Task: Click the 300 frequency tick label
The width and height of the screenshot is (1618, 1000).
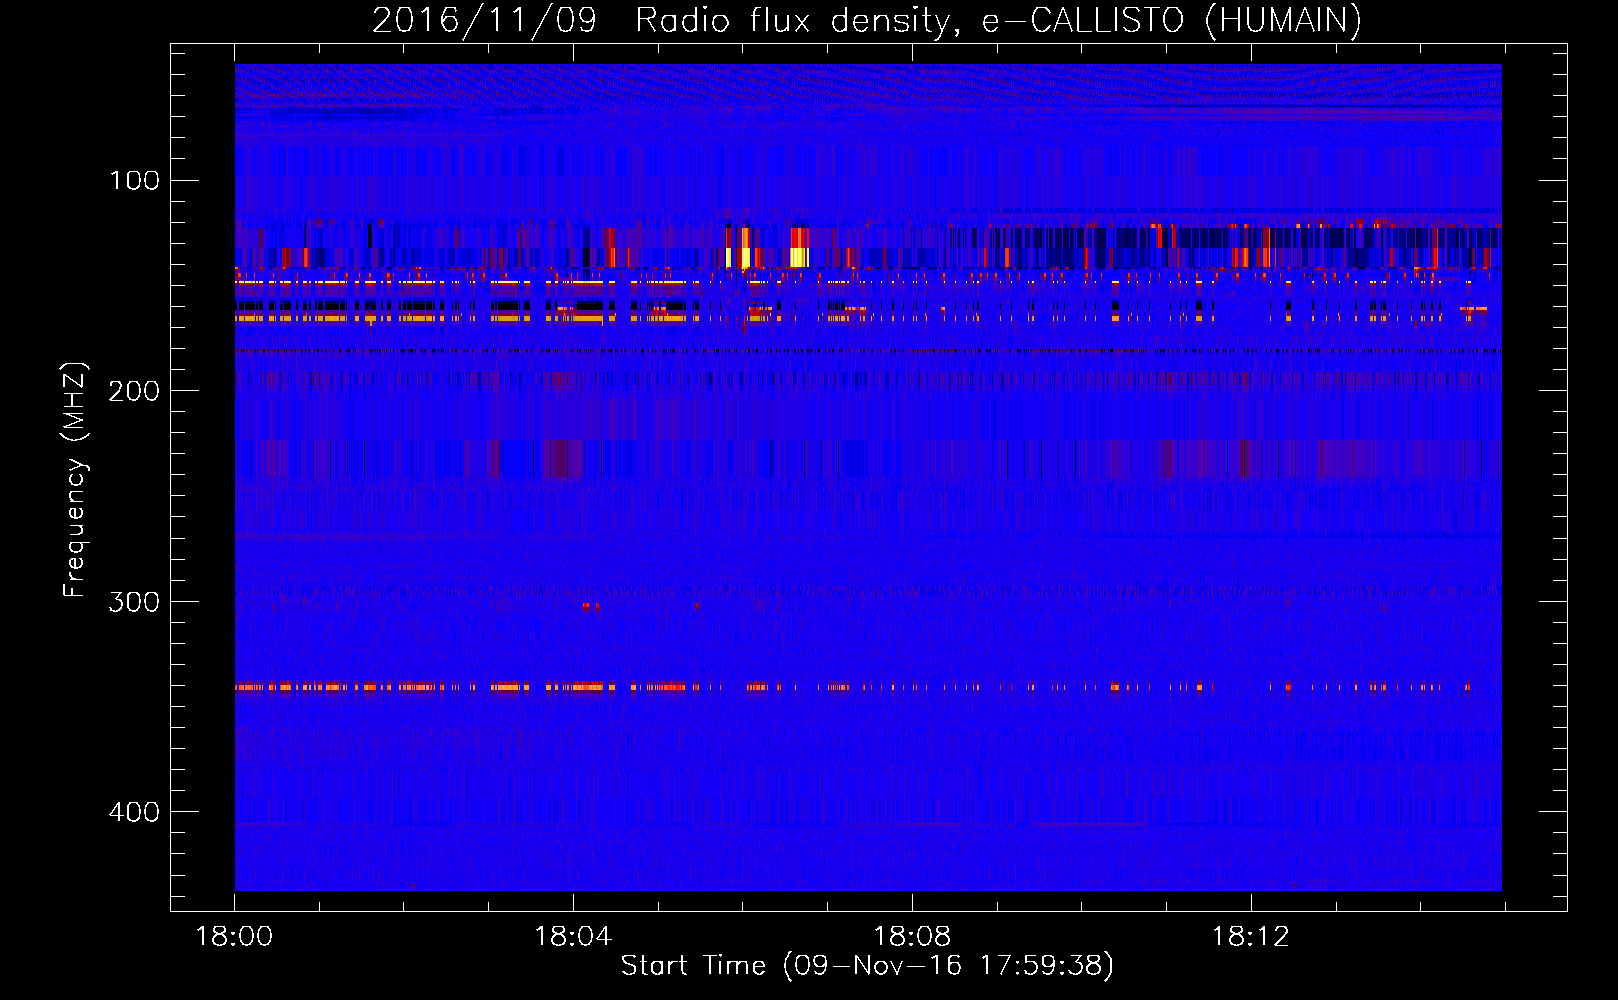Action: (x=135, y=601)
